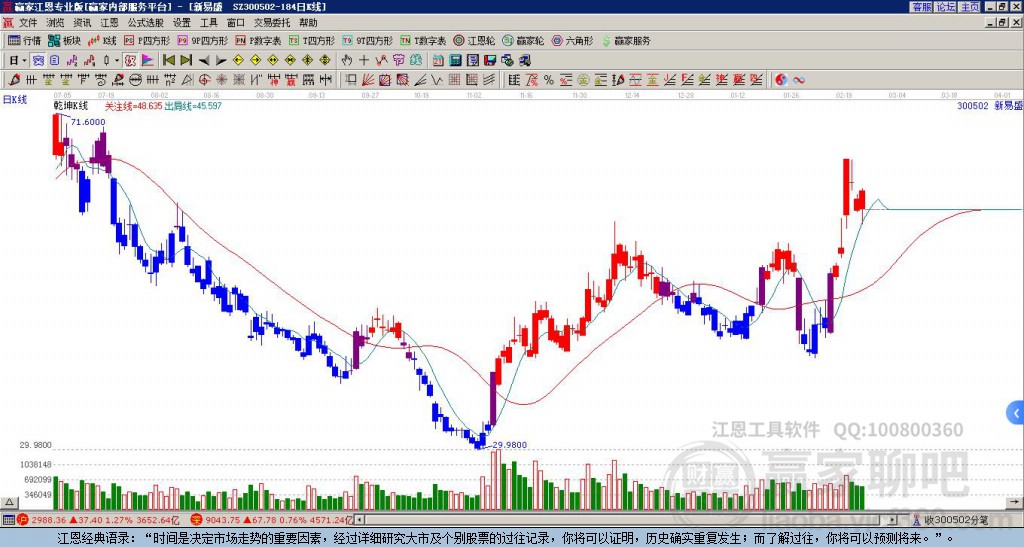Open the calculator icon

[x=455, y=61]
